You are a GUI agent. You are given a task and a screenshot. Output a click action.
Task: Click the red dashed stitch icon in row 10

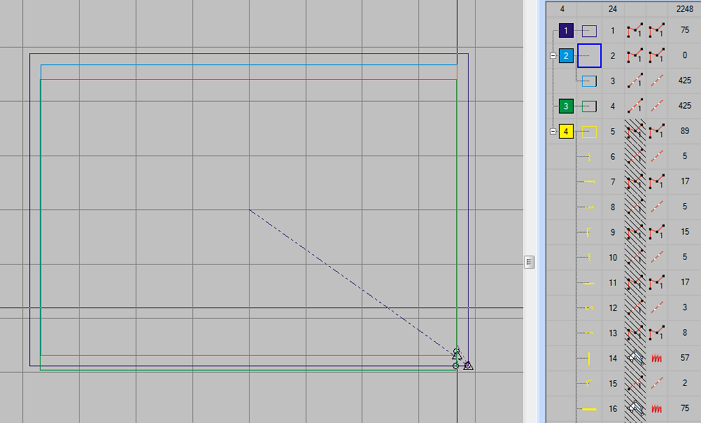(657, 257)
